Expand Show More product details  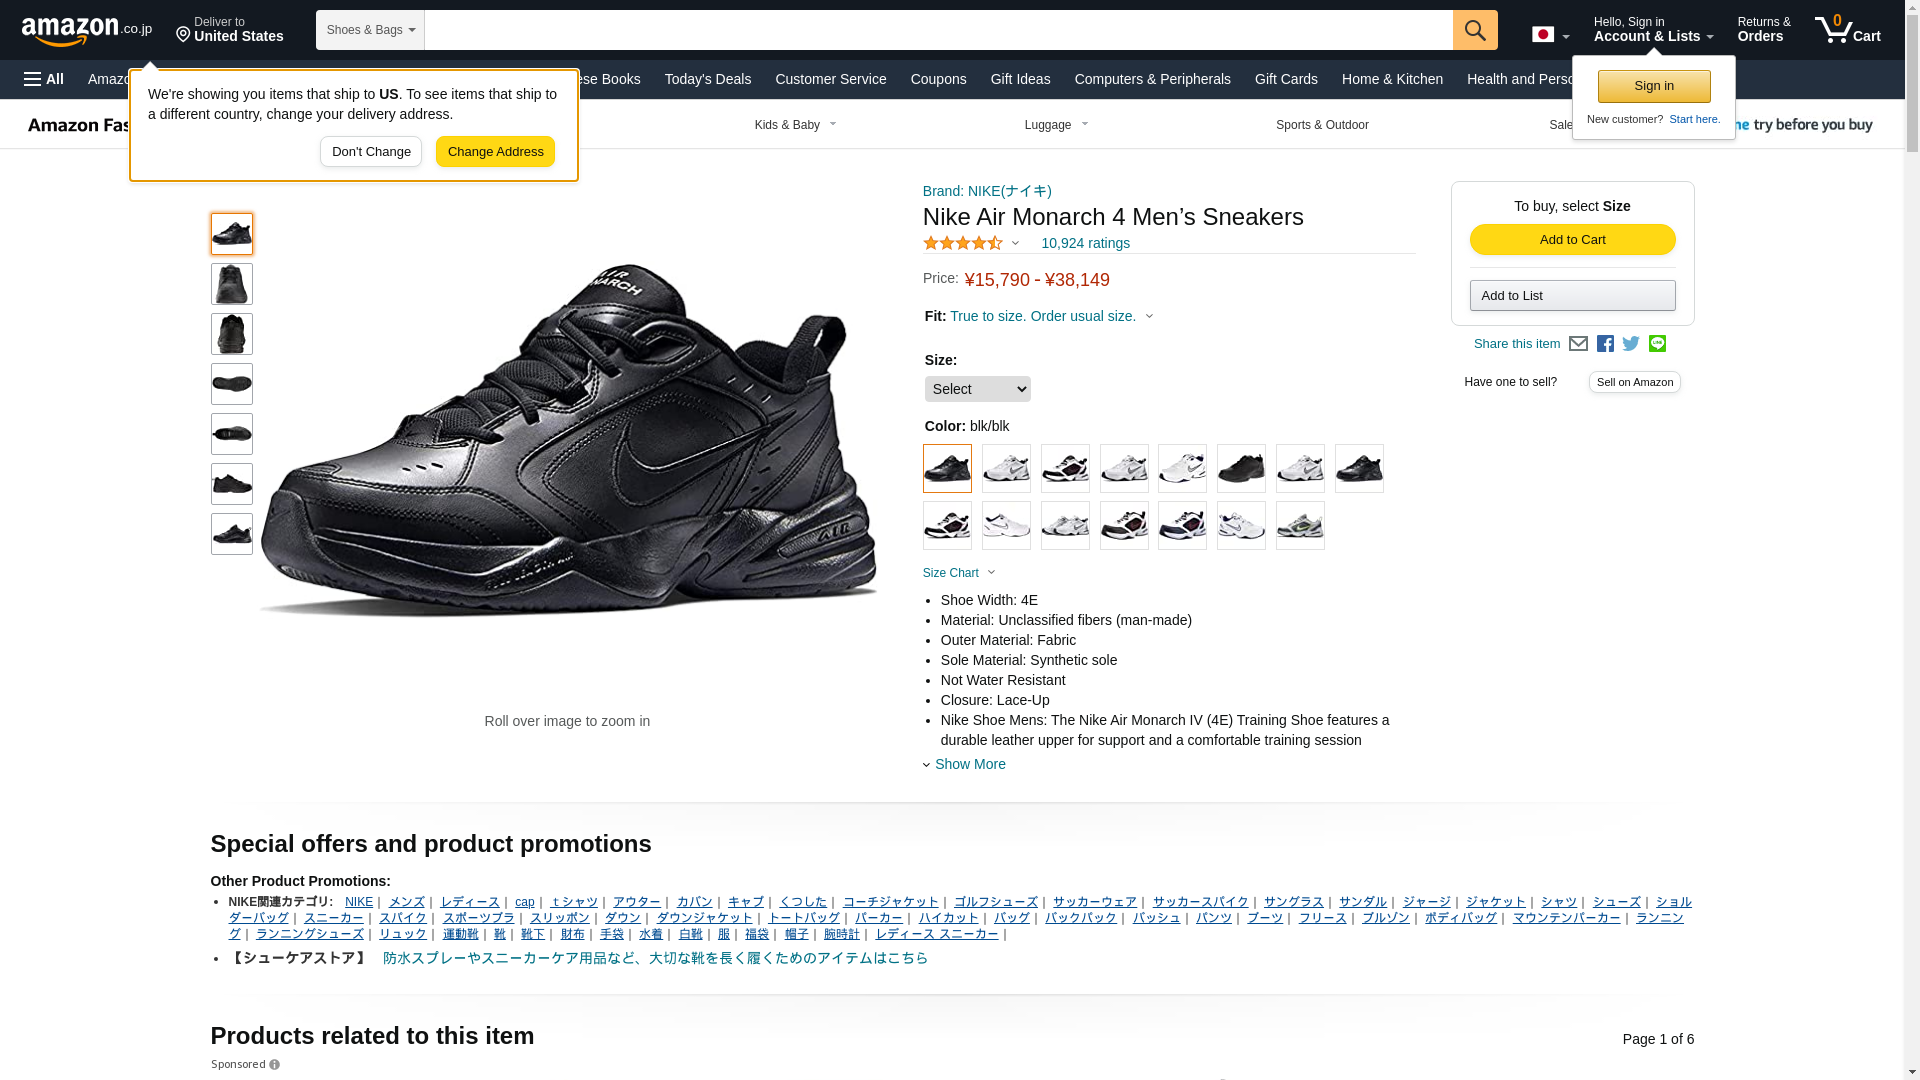coord(964,764)
